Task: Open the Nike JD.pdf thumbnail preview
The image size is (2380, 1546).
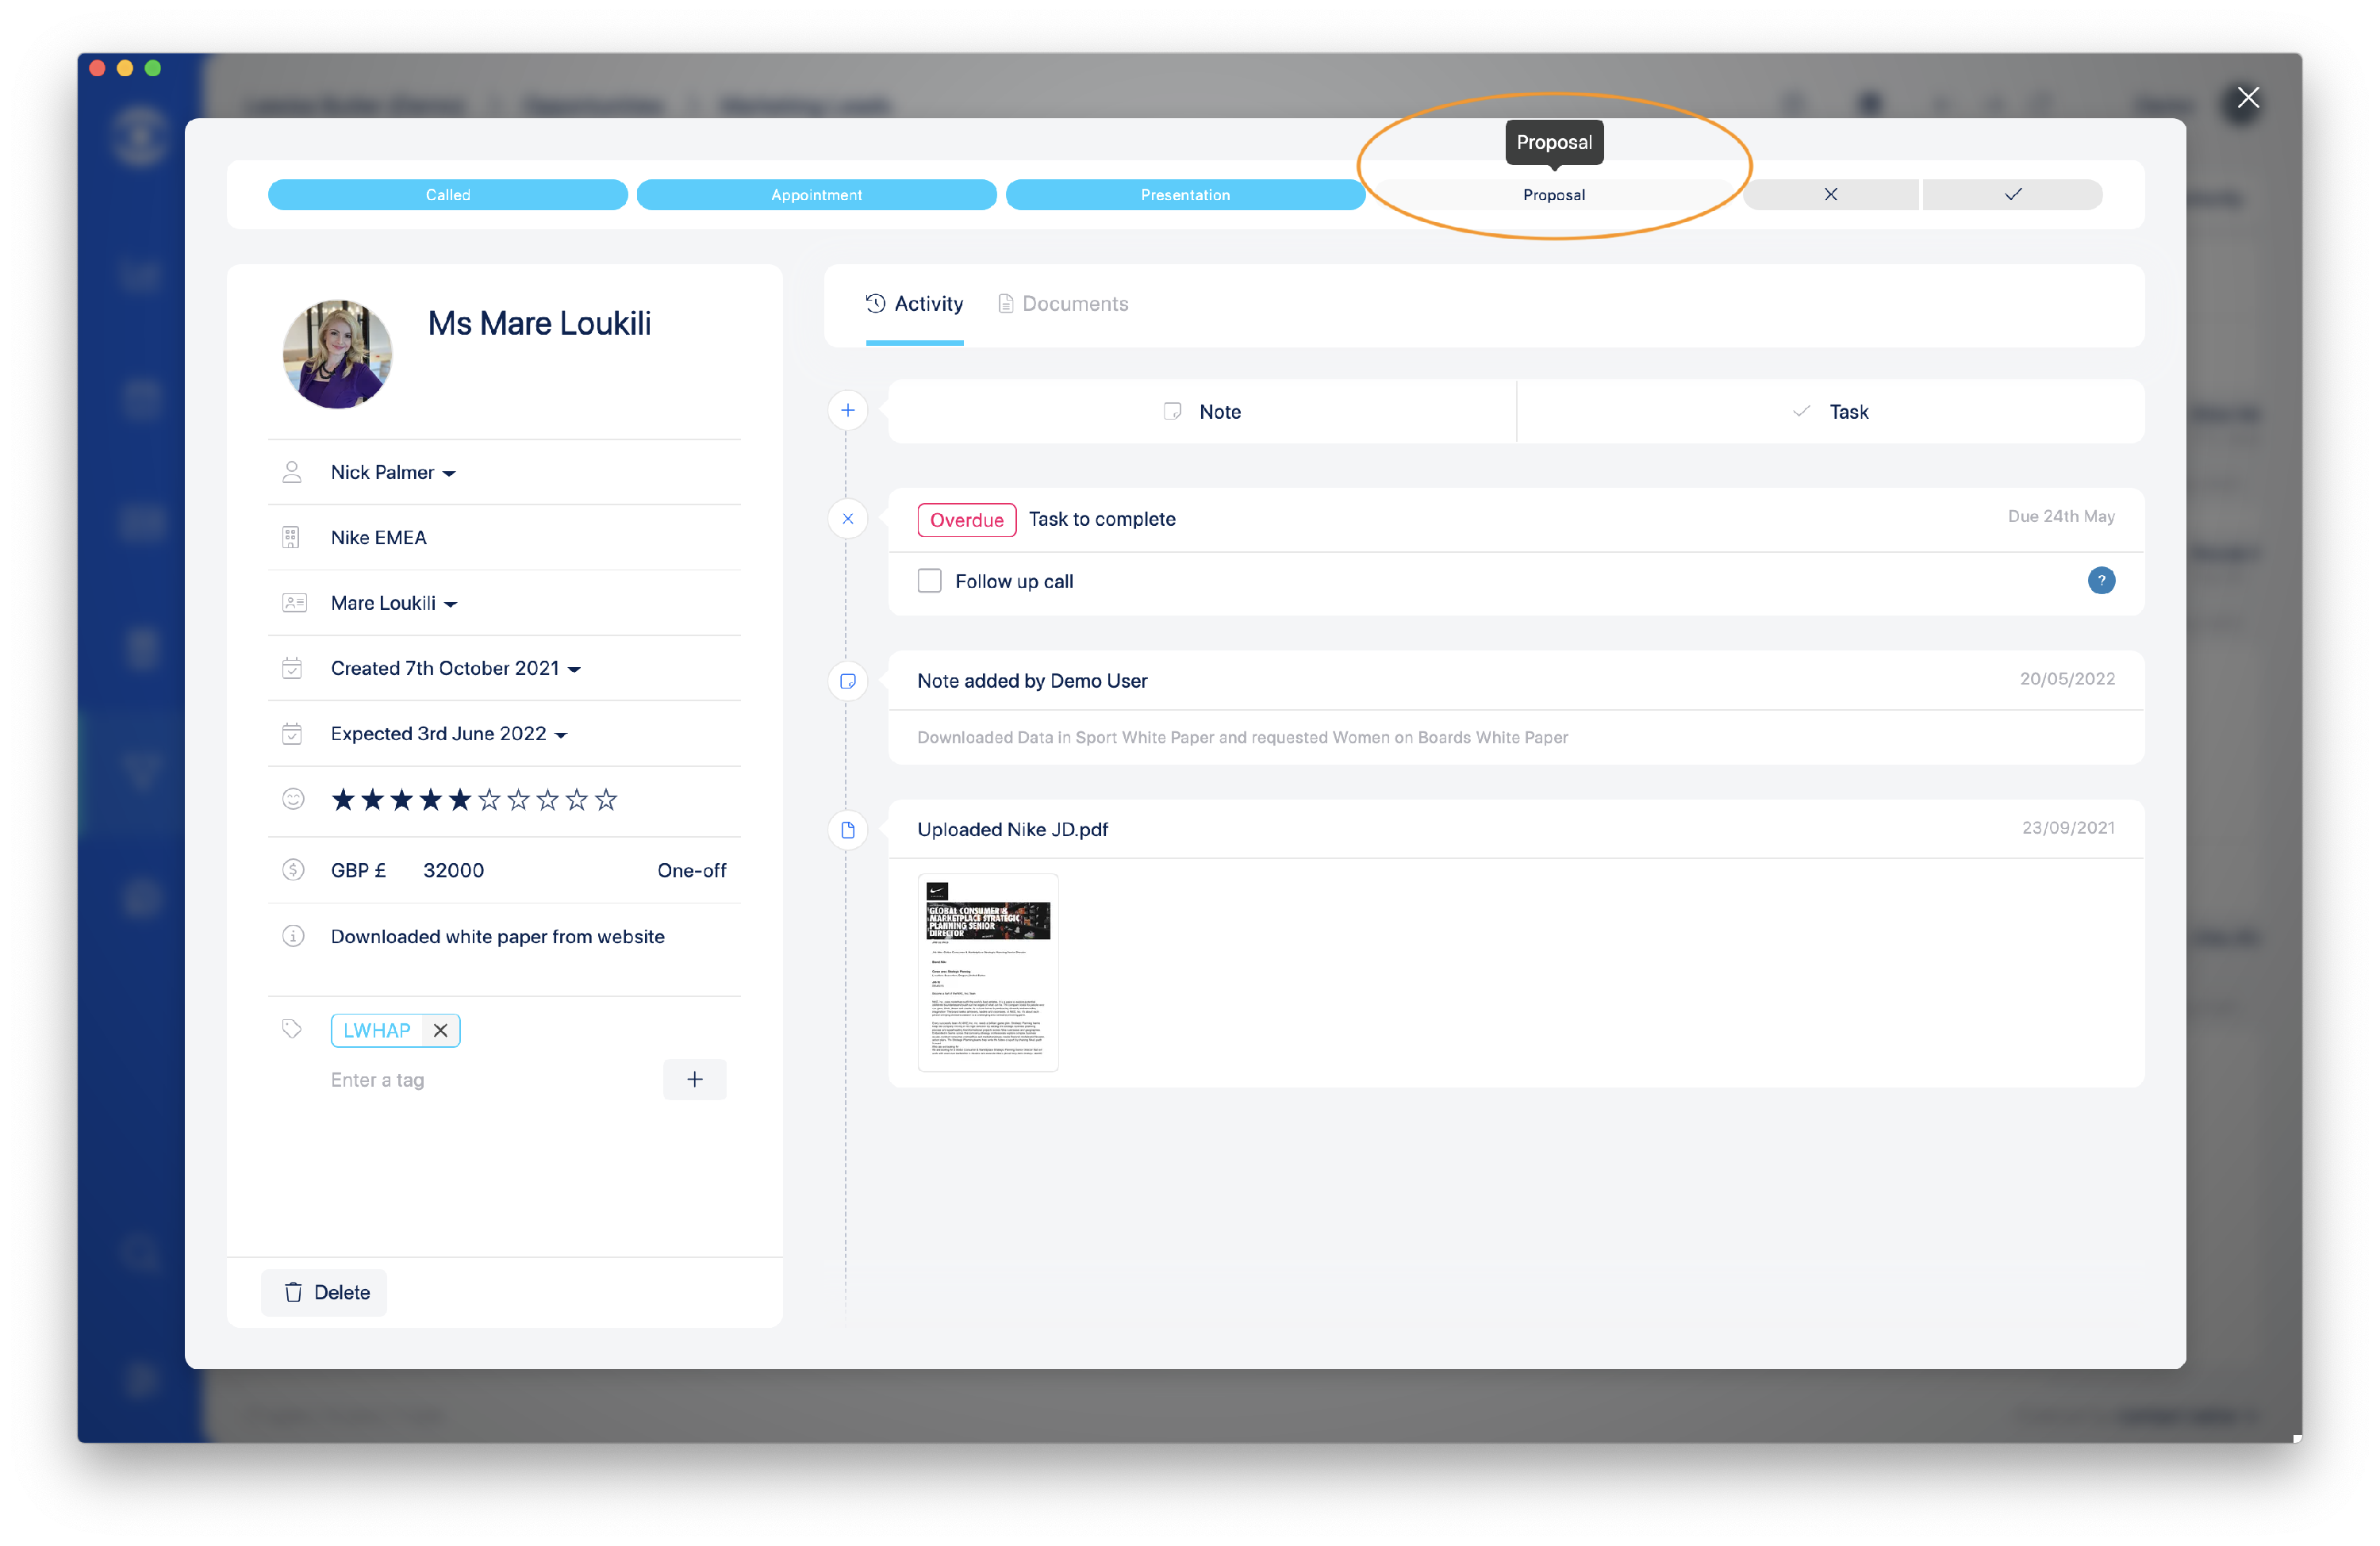Action: (x=987, y=971)
